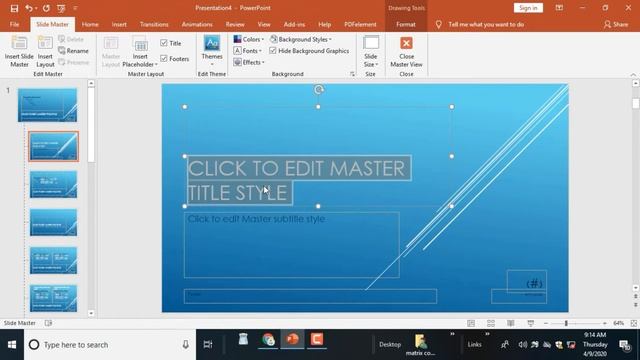Open the Add-ins tab
640x360 pixels.
tap(294, 24)
